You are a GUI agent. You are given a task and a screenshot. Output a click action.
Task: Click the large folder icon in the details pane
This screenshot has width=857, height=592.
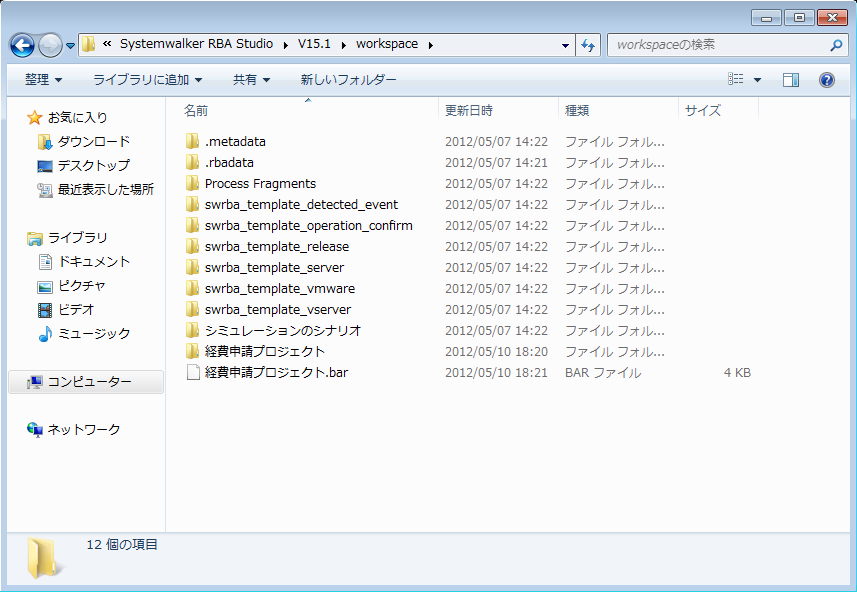point(44,558)
